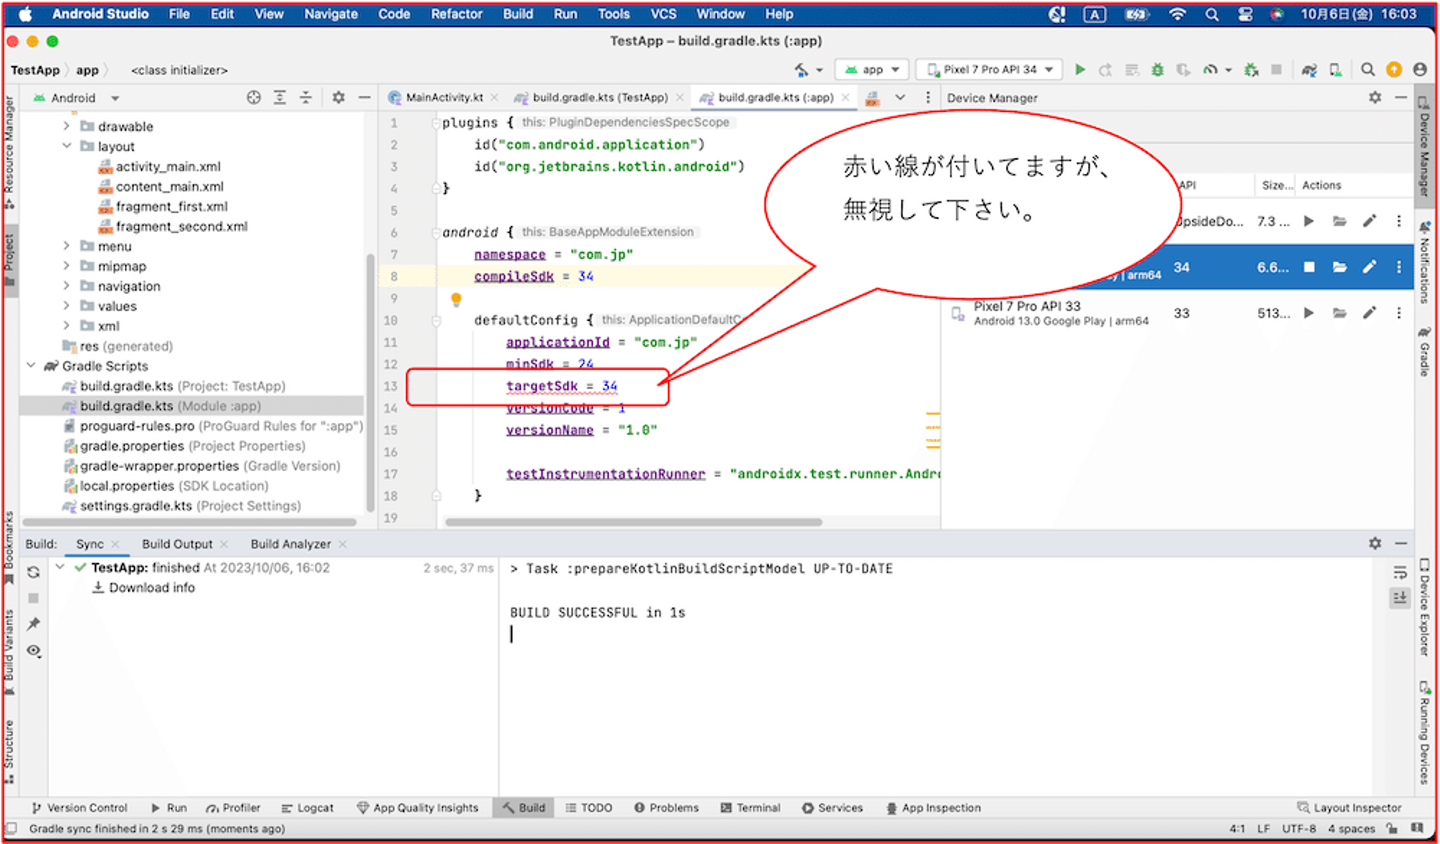Image resolution: width=1440 pixels, height=844 pixels.
Task: Open the Build Output tab
Action: click(x=177, y=544)
